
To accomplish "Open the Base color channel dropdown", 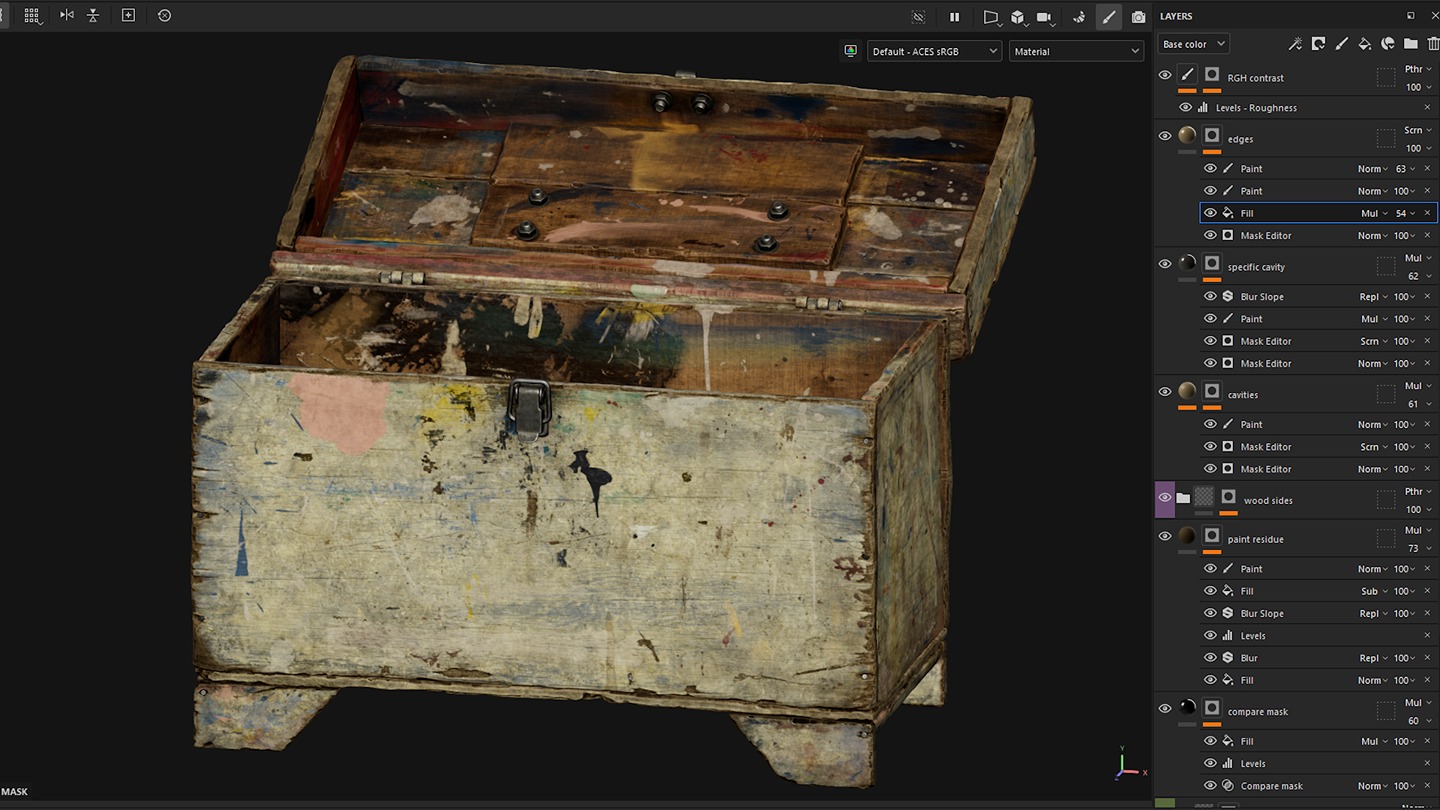I will coord(1192,43).
